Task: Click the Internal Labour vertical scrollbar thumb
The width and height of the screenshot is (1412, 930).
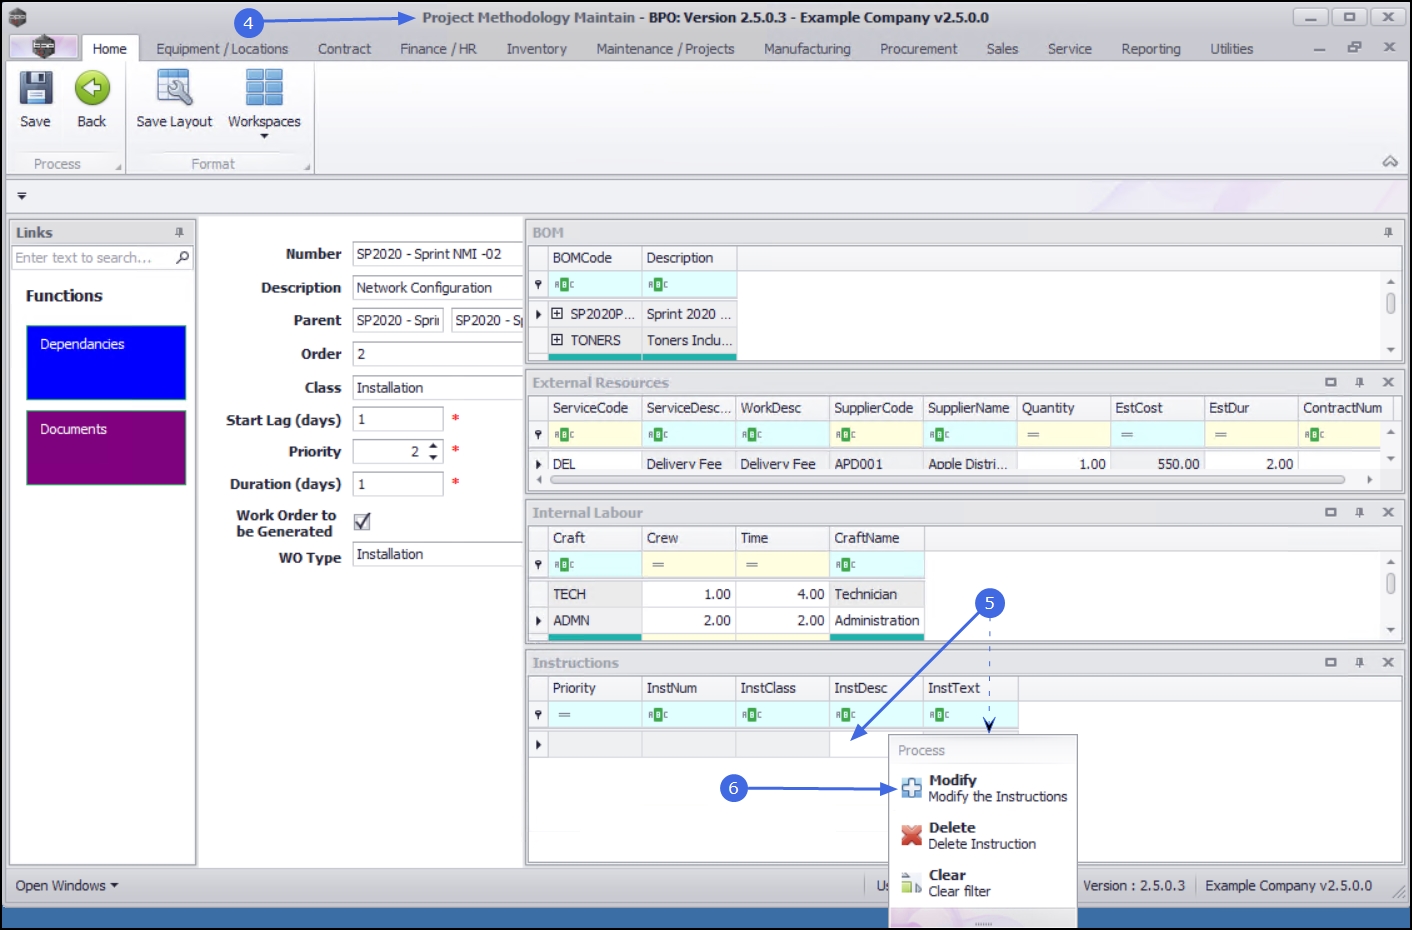Action: coord(1390,583)
